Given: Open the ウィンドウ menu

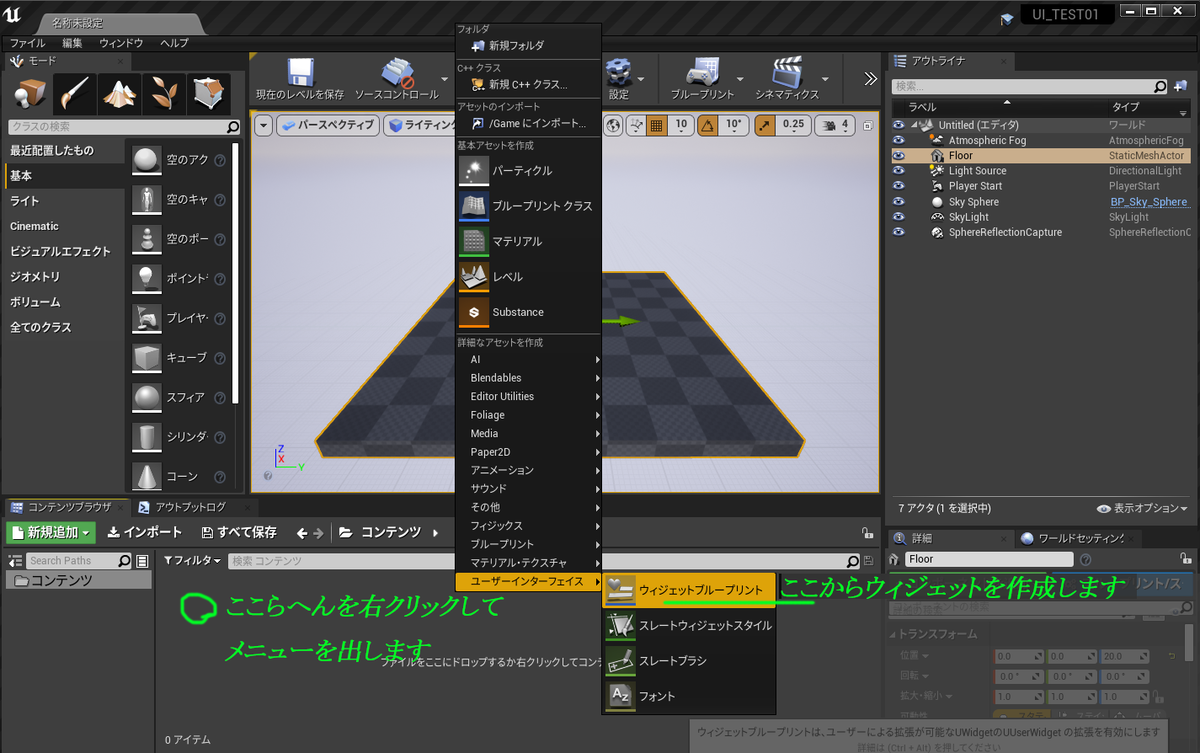Looking at the screenshot, I should tap(121, 43).
